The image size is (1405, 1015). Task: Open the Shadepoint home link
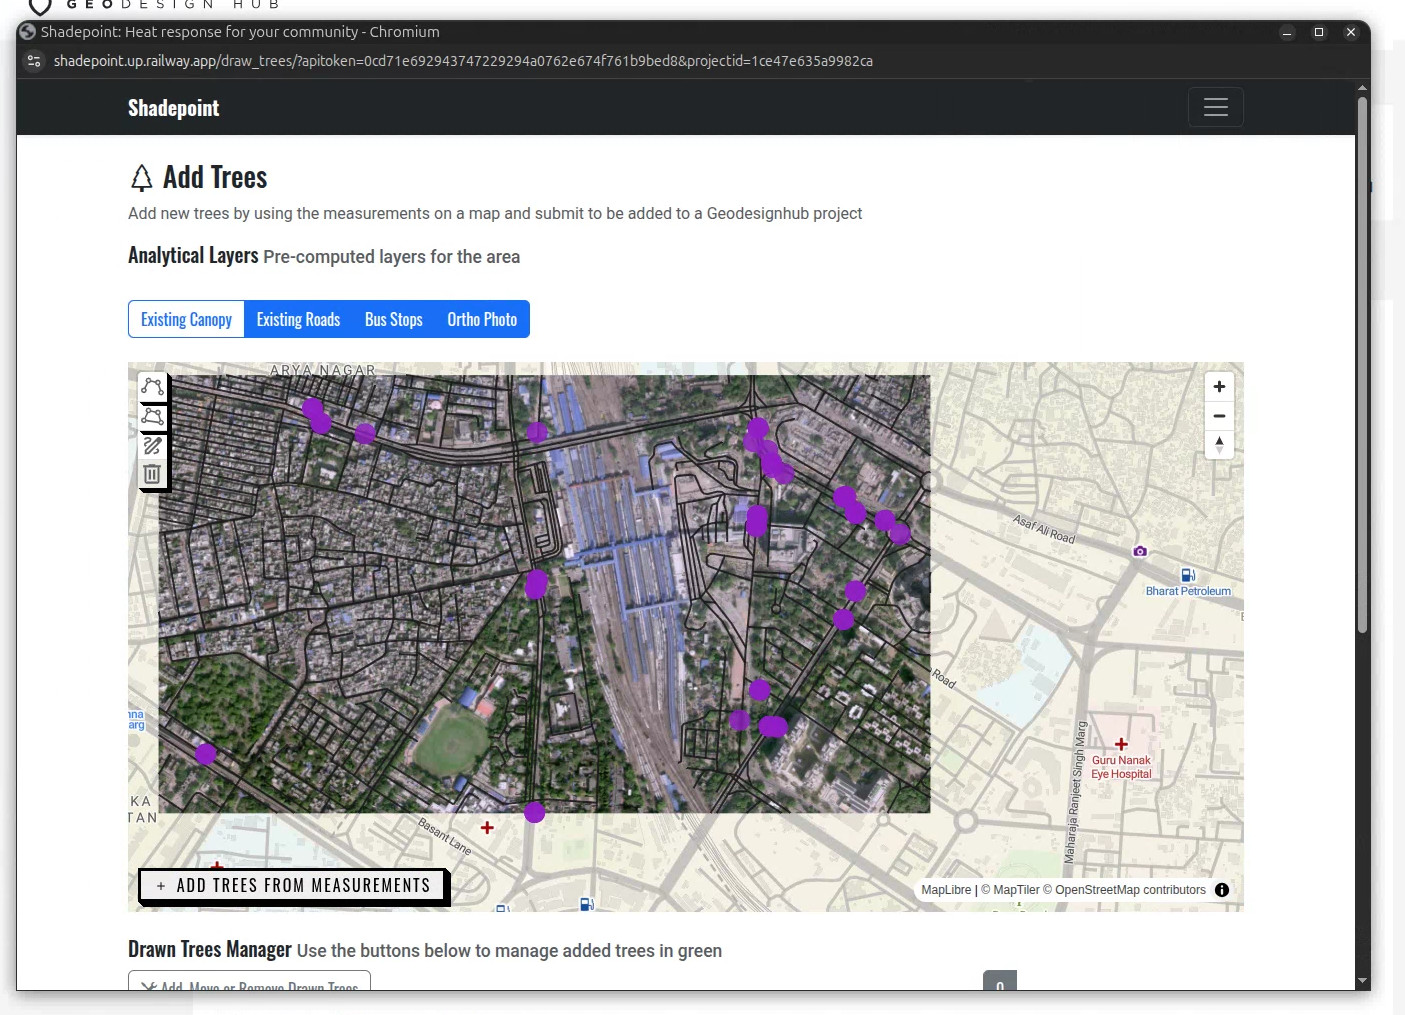click(173, 108)
